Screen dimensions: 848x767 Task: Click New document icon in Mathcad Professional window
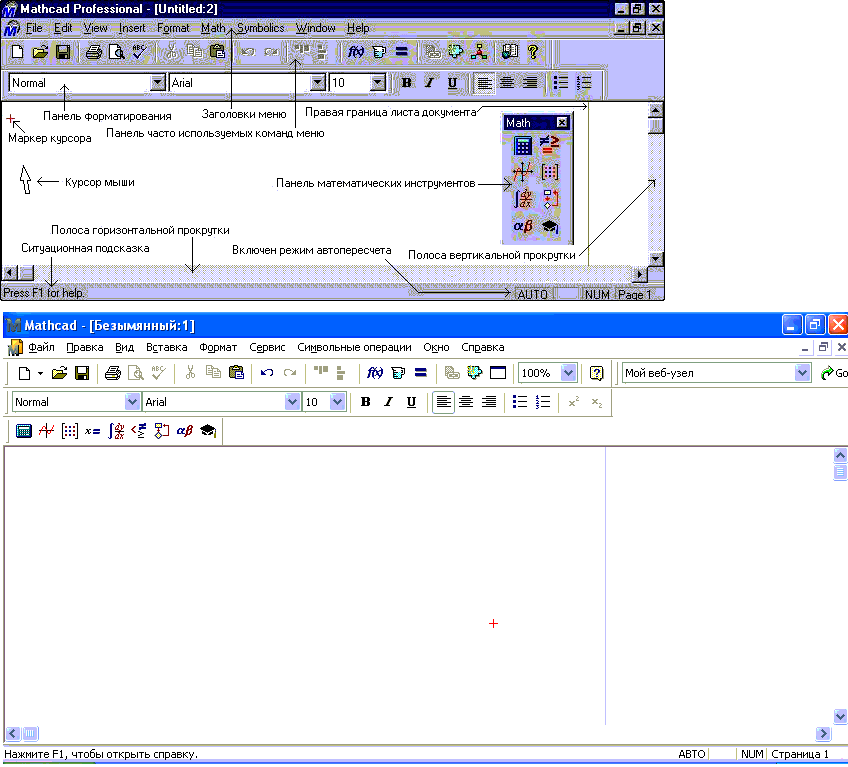click(x=17, y=52)
